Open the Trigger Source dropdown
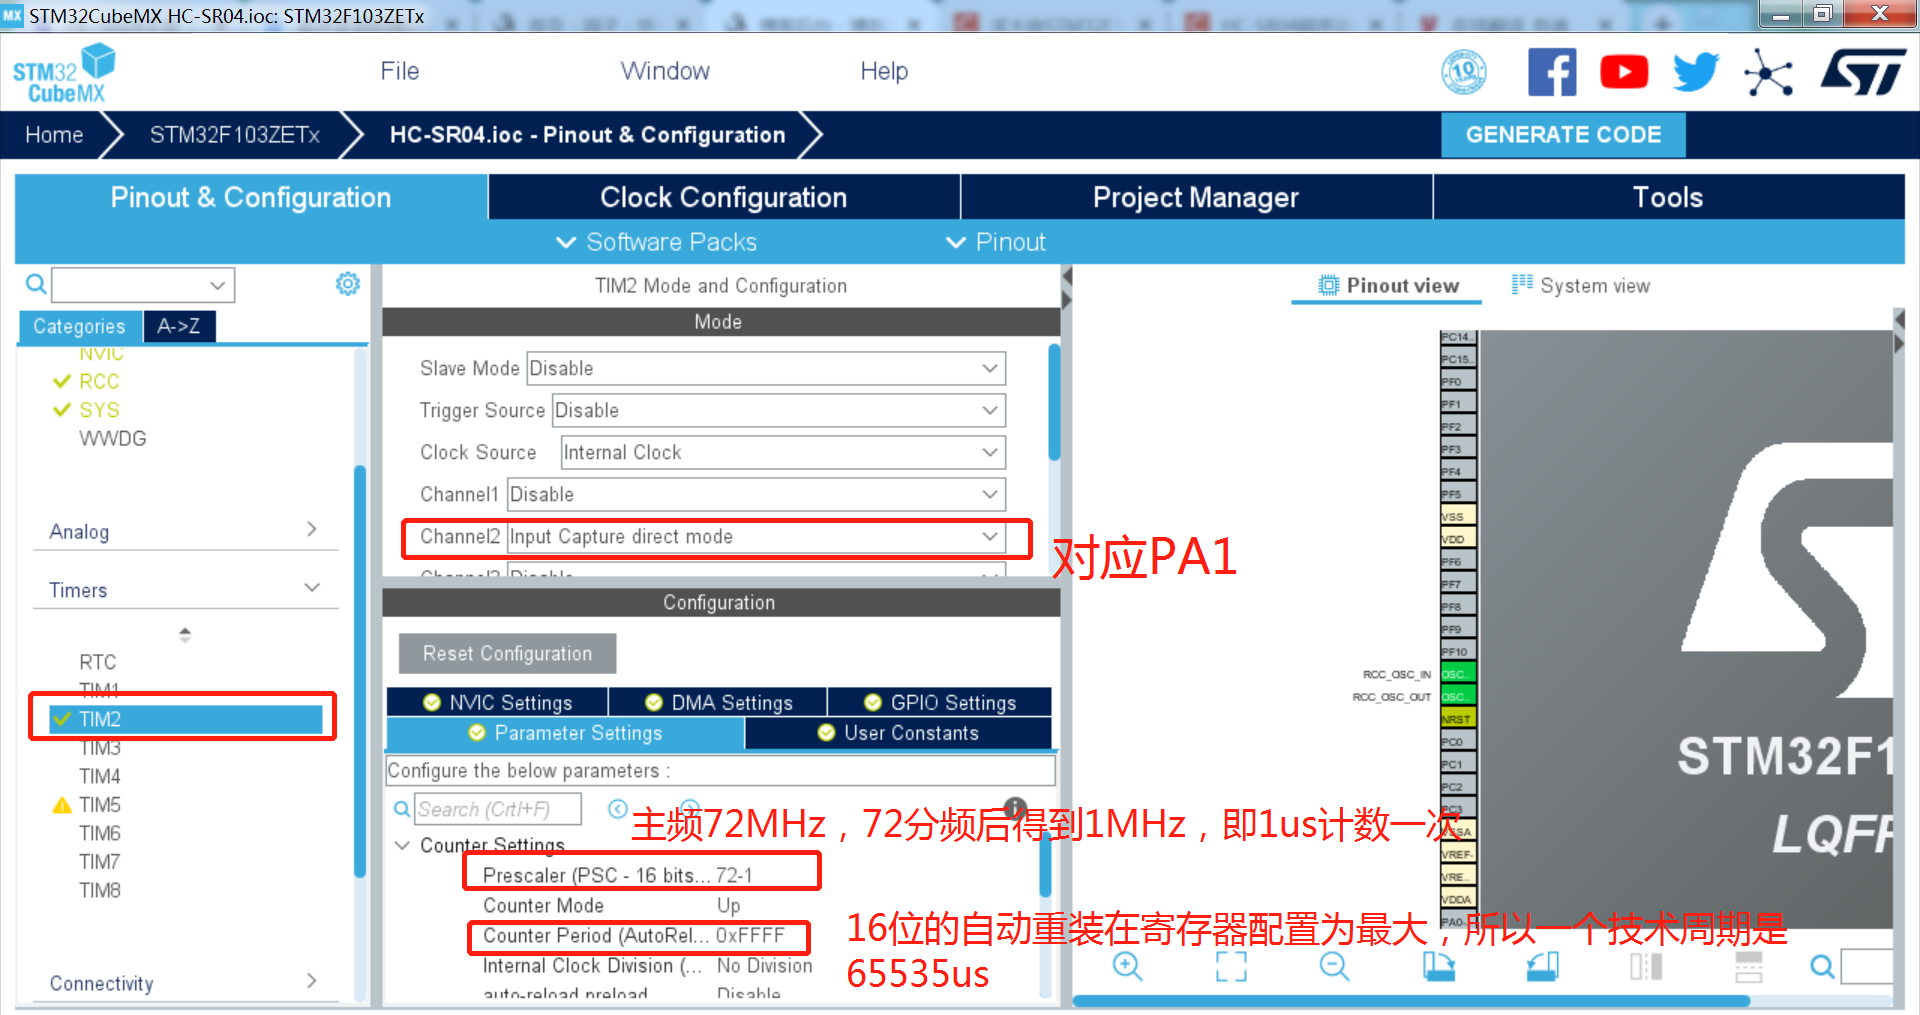 (779, 410)
